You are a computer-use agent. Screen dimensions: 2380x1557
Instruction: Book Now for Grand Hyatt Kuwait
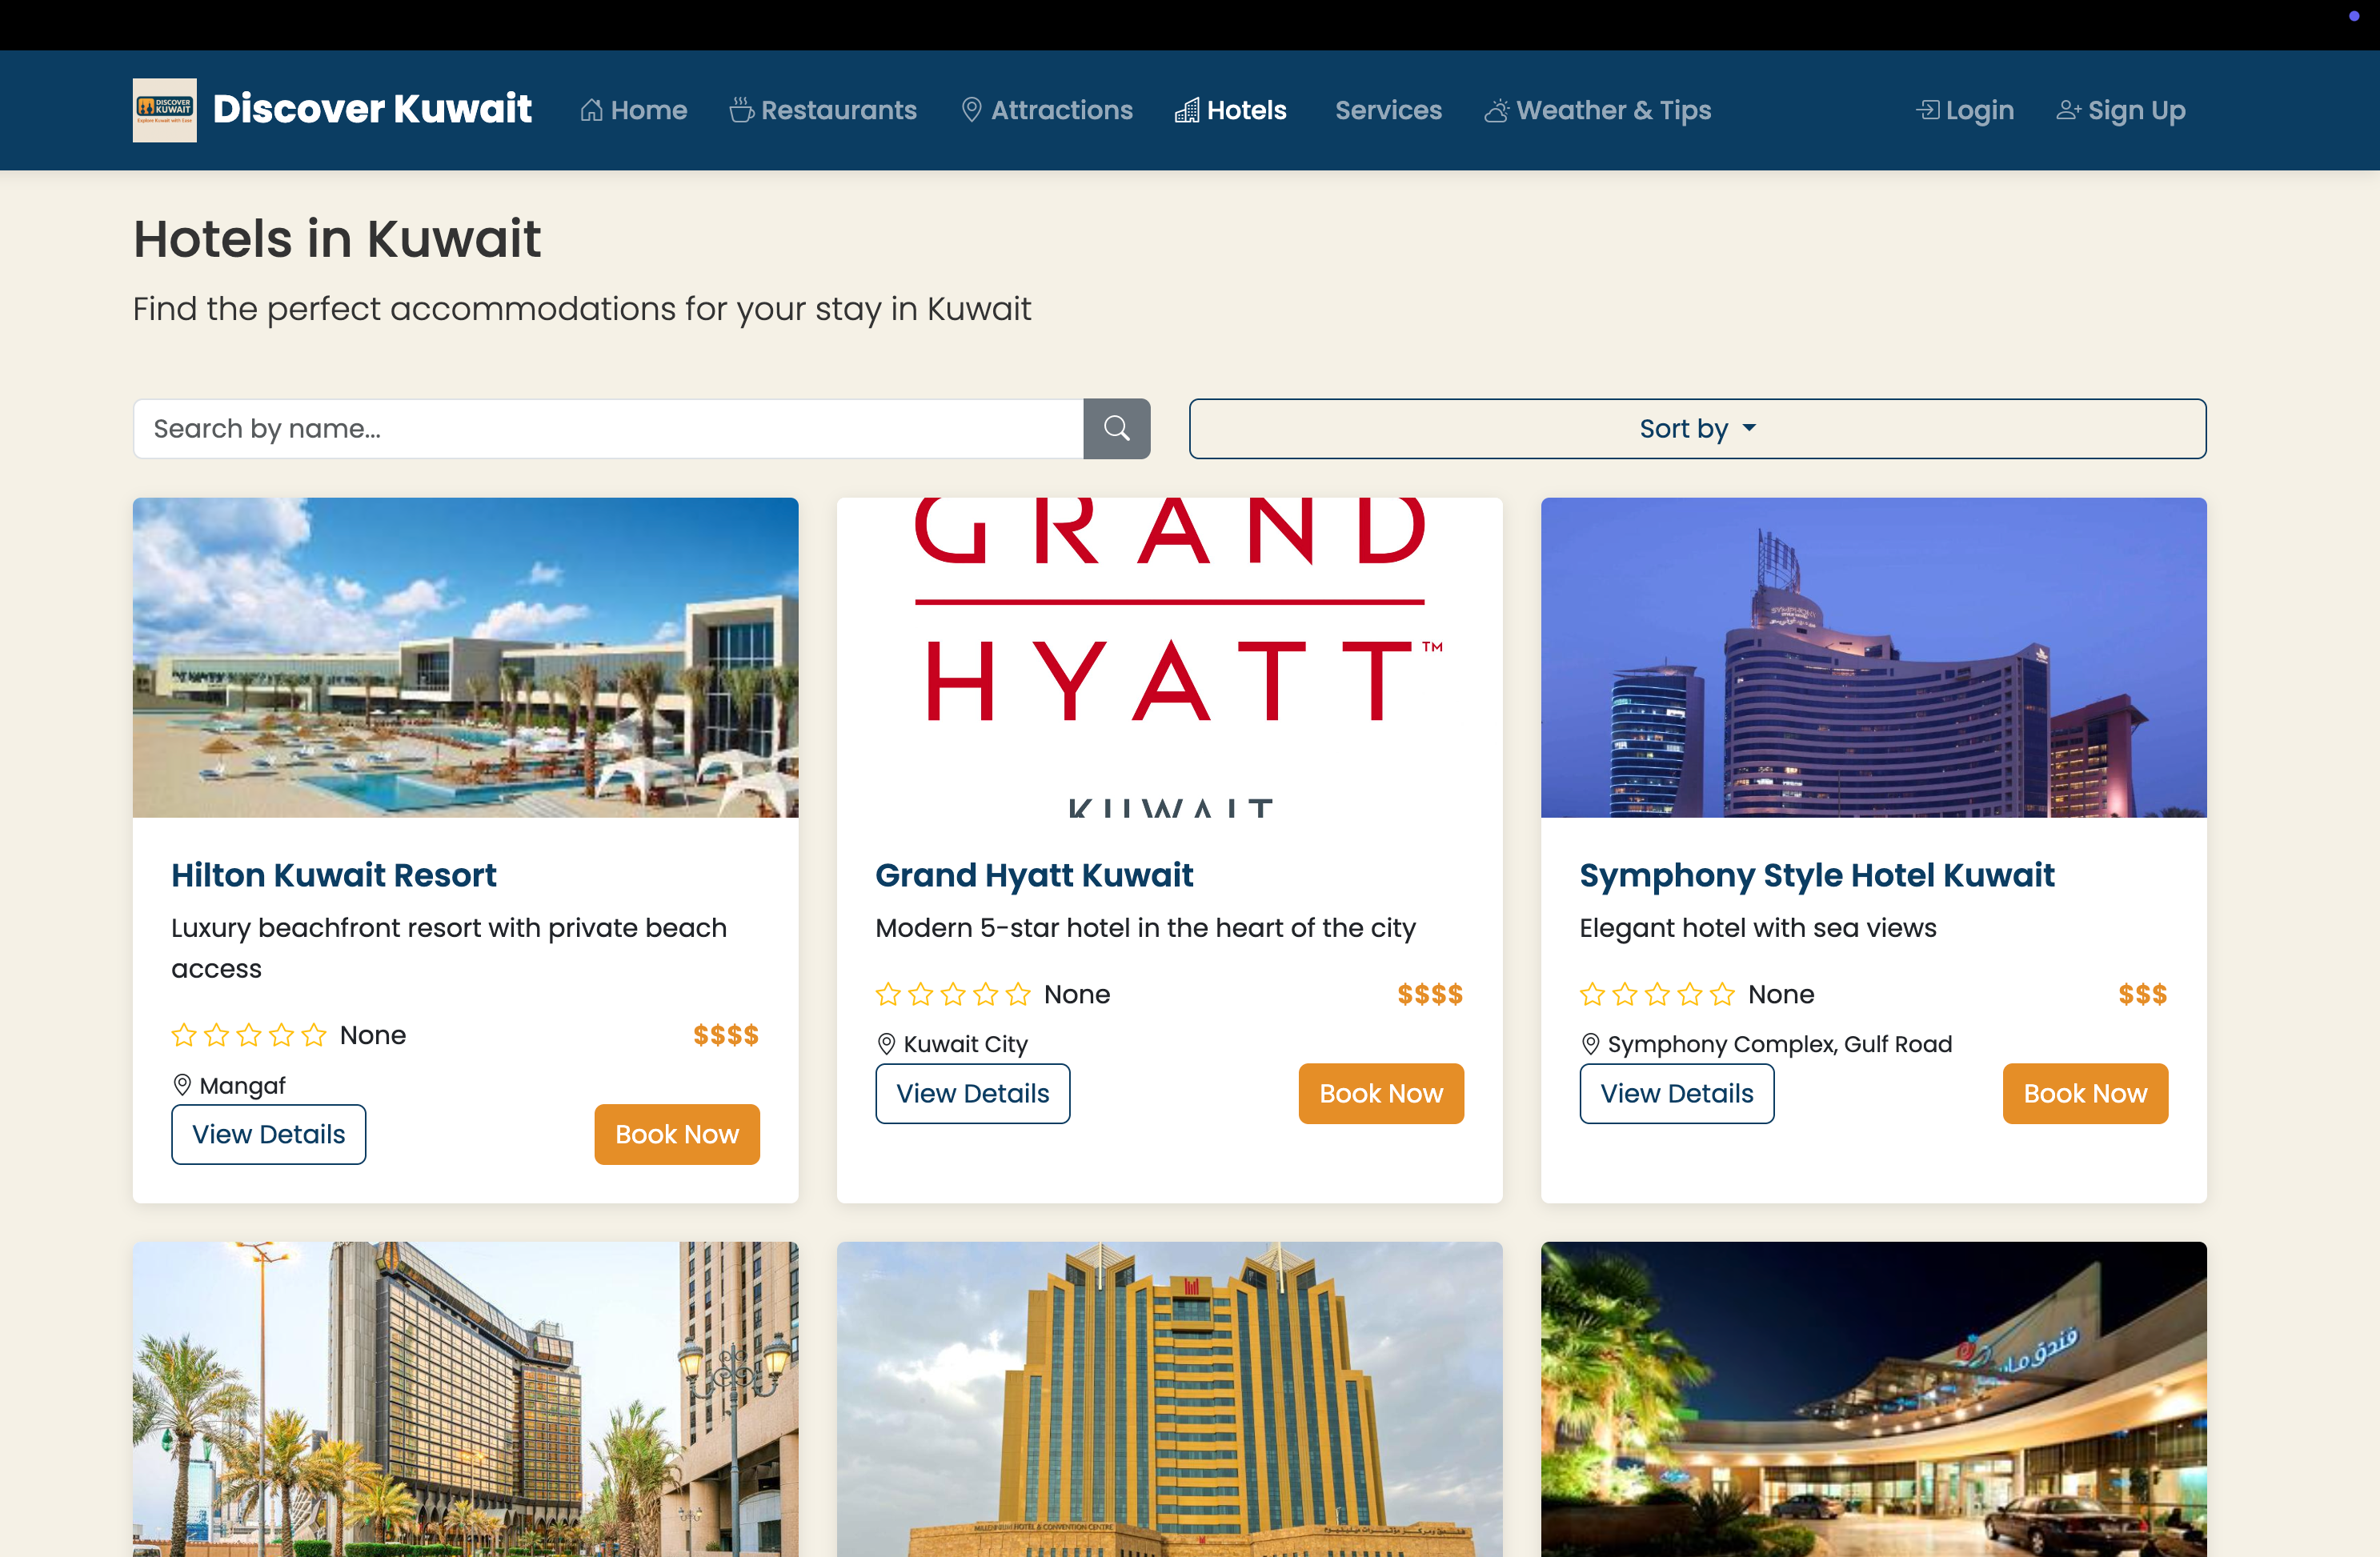(x=1381, y=1093)
